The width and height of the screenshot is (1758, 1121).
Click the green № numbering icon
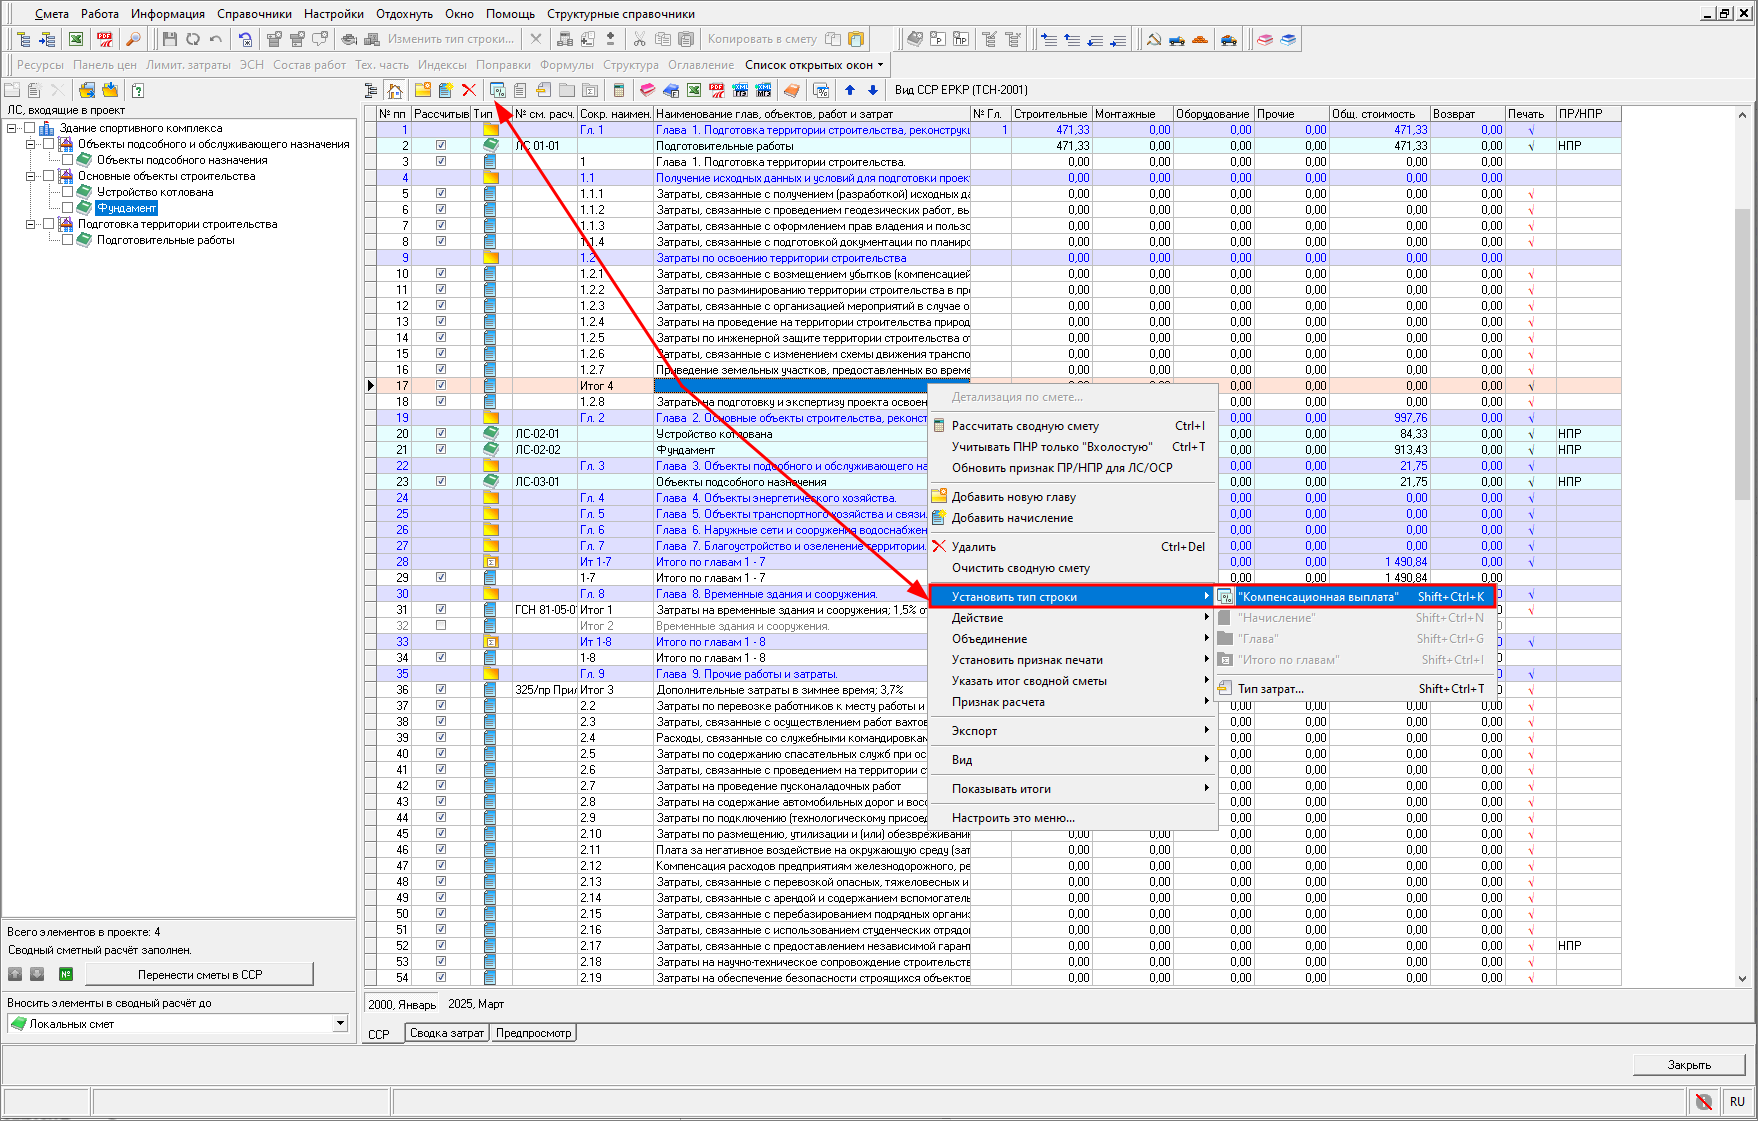click(66, 974)
